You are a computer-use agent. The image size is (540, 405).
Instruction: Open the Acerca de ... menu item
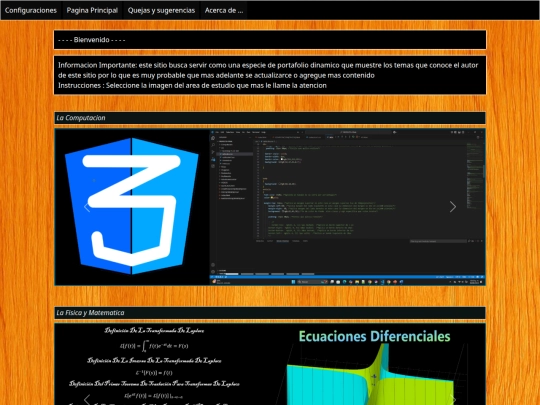click(224, 10)
